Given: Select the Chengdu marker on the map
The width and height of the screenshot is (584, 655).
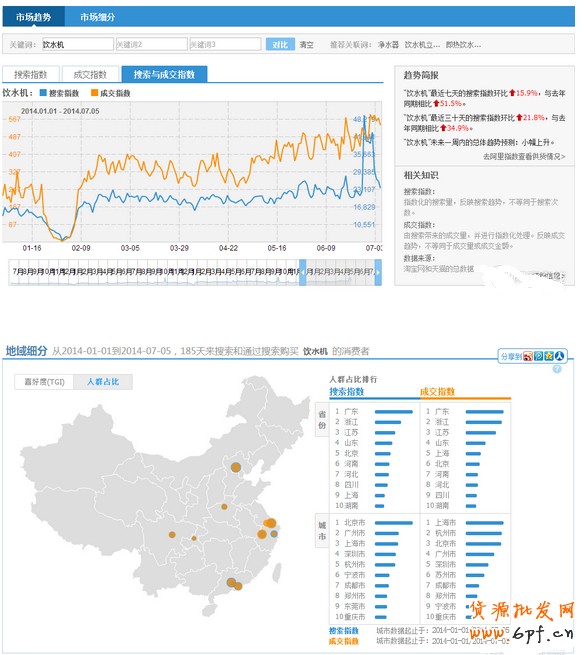Looking at the screenshot, I should (x=172, y=535).
